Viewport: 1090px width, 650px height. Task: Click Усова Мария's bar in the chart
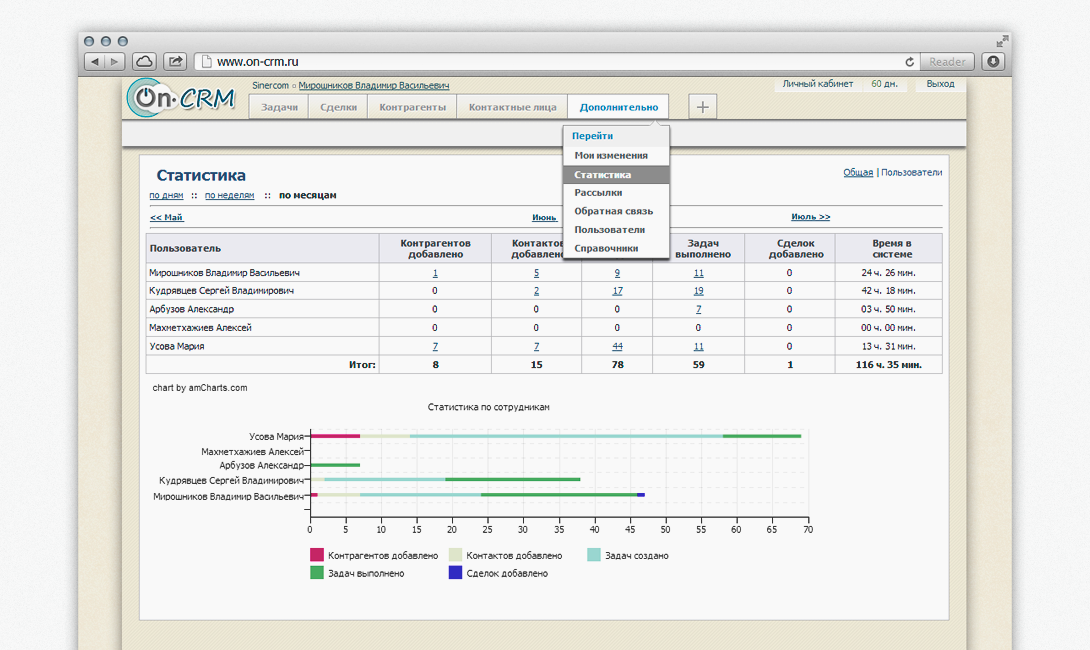click(555, 437)
